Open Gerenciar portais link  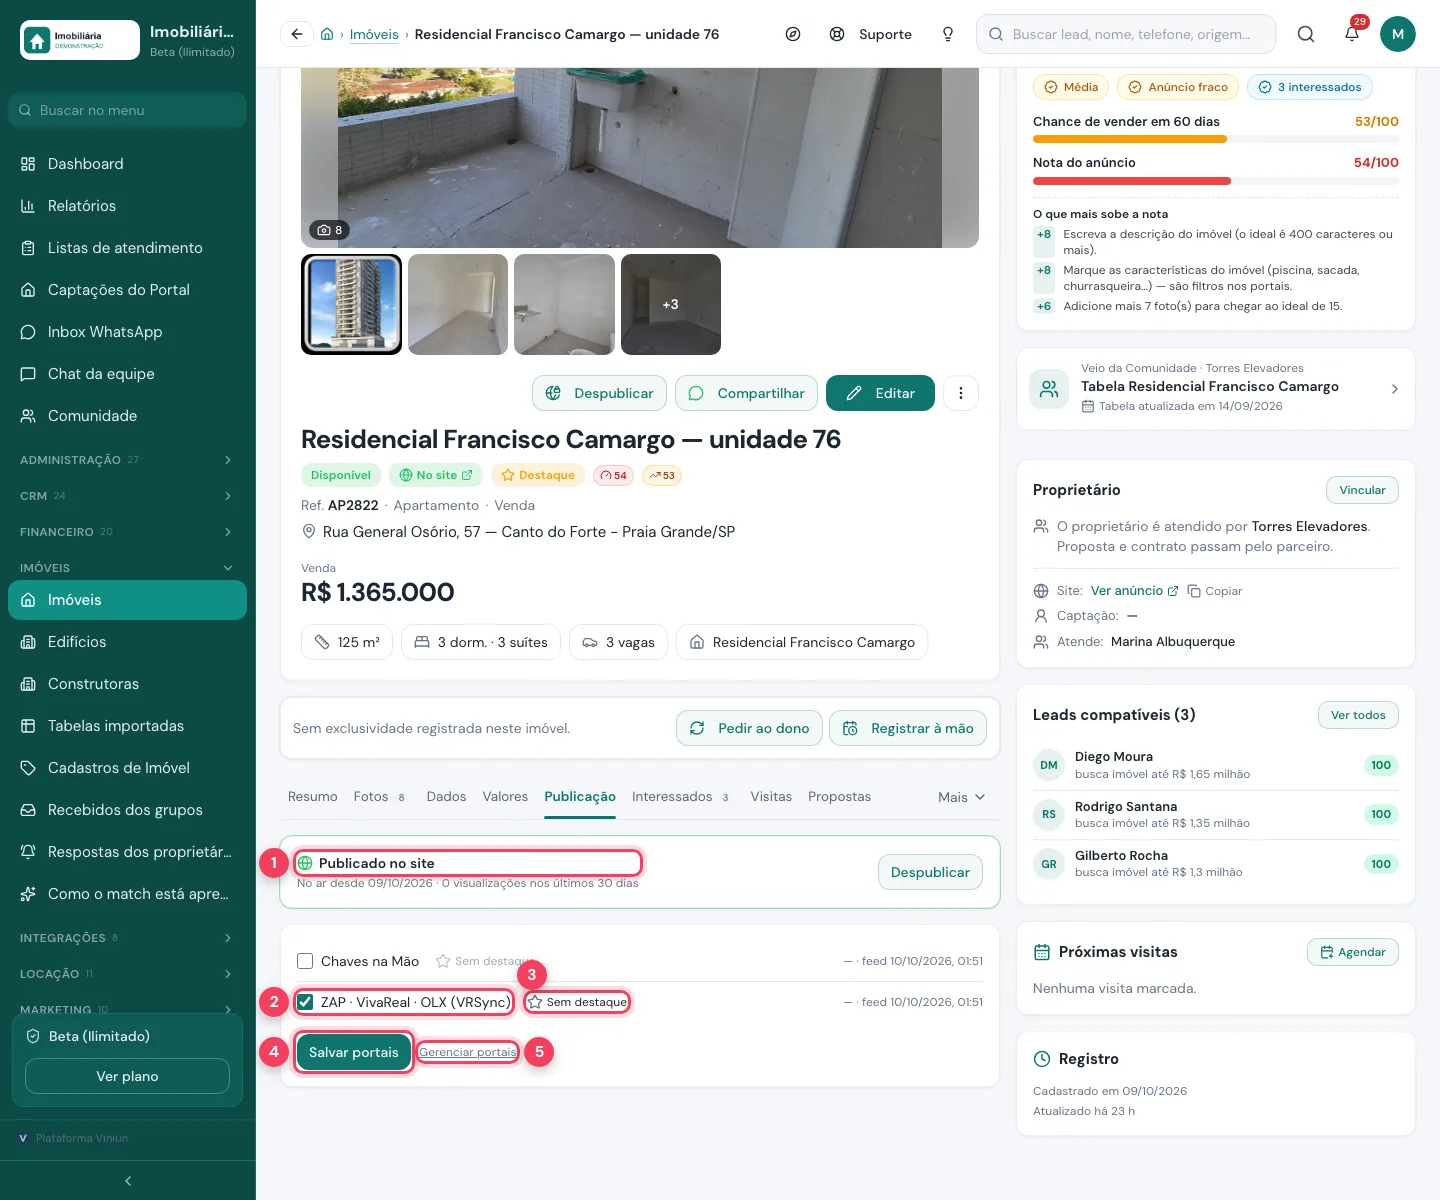pos(468,1052)
